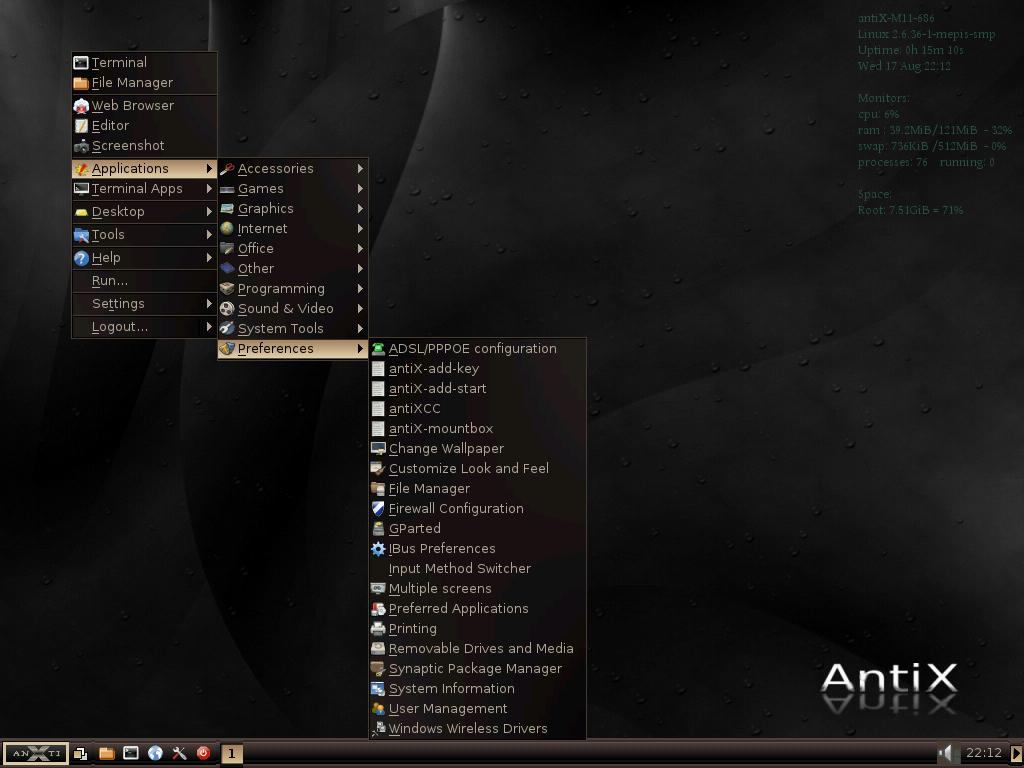1024x768 pixels.
Task: Expand the Settings submenu arrow
Action: [209, 304]
